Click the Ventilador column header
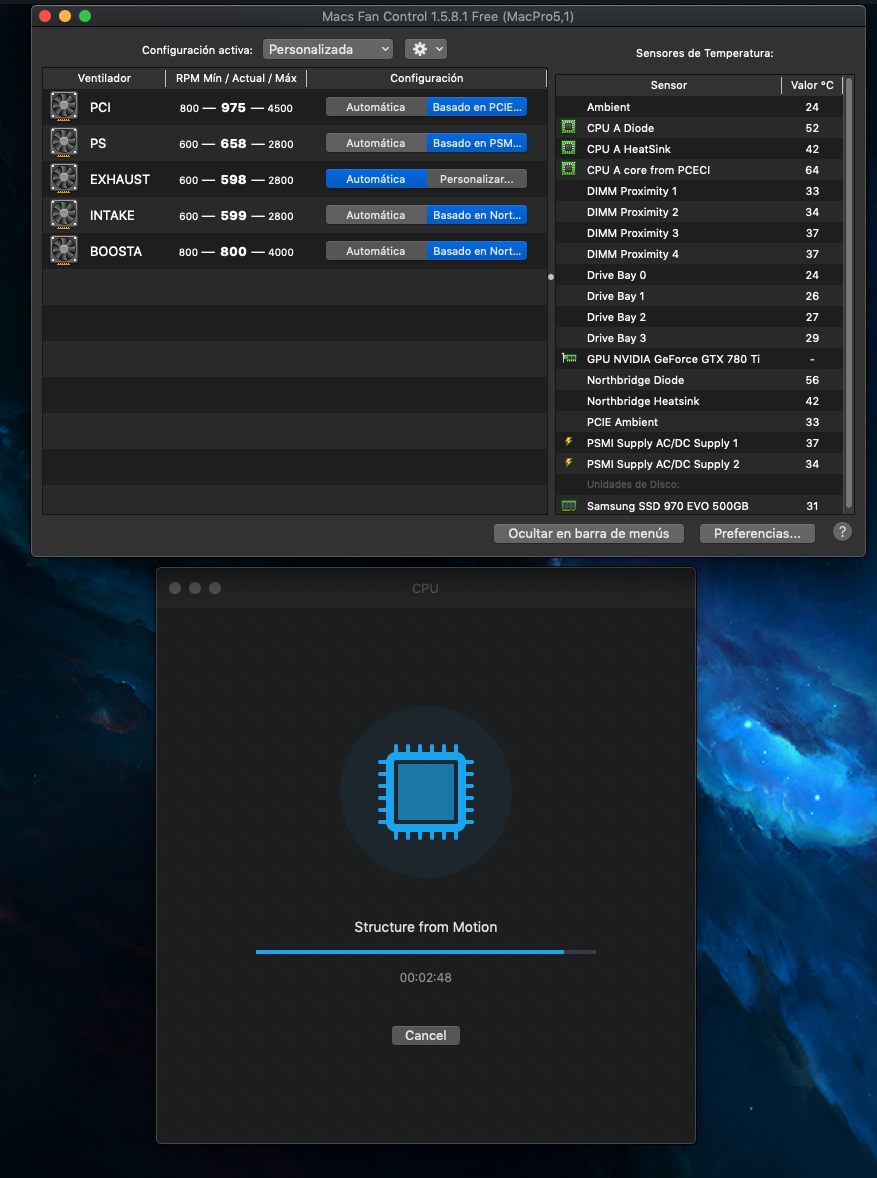Viewport: 877px width, 1178px height. click(x=104, y=78)
